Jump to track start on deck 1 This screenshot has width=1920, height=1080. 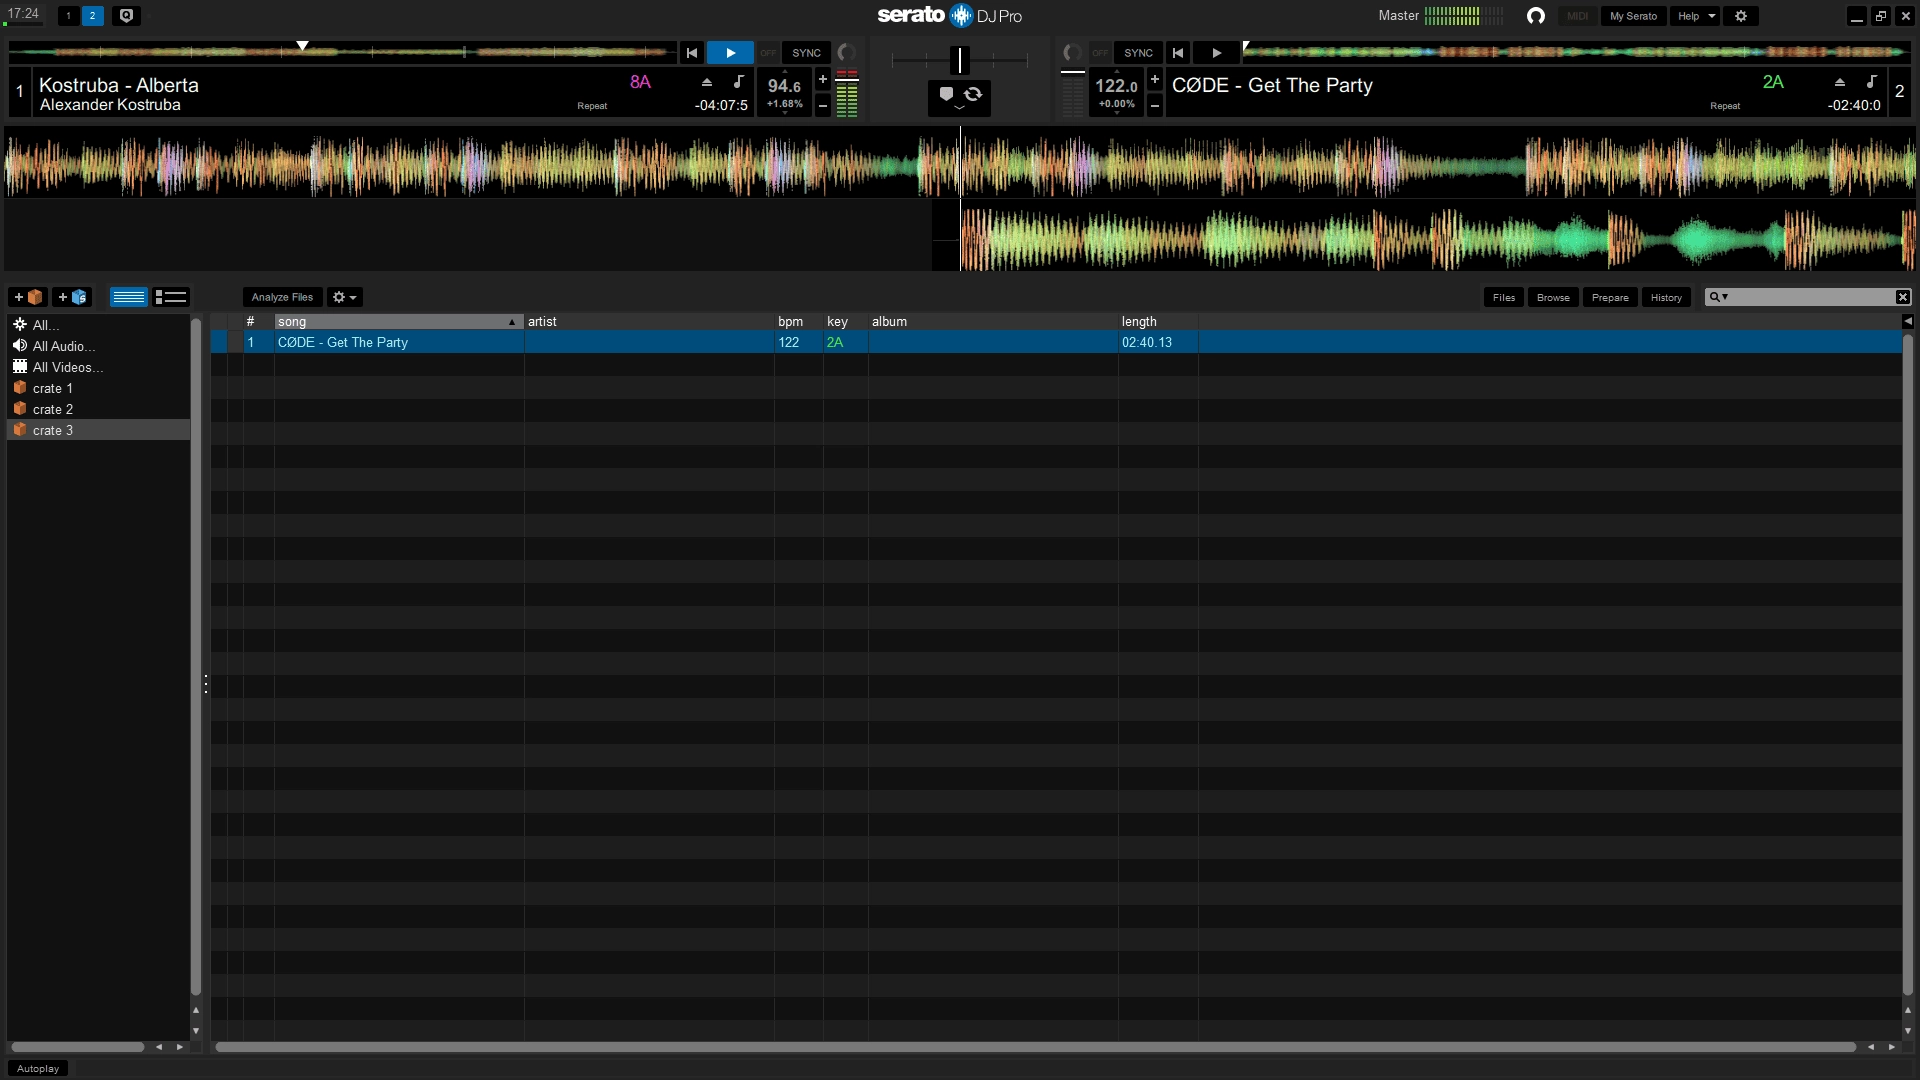(x=692, y=53)
